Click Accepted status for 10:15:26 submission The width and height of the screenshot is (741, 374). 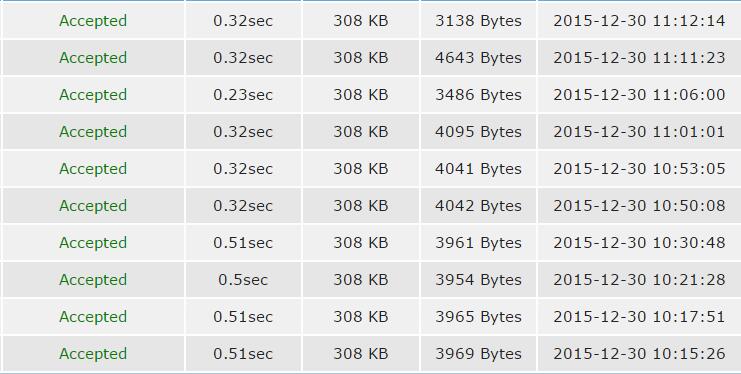tap(93, 354)
